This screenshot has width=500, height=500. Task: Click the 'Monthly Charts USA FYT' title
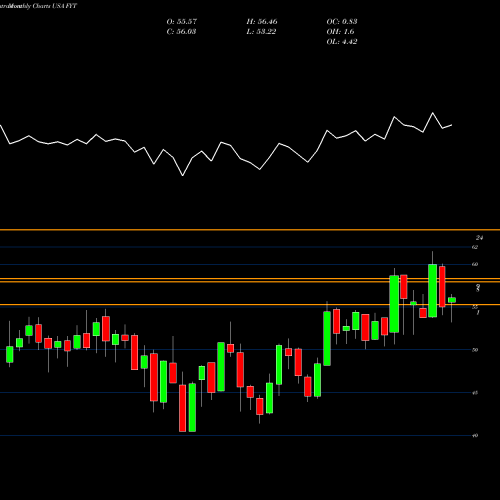point(42,6)
